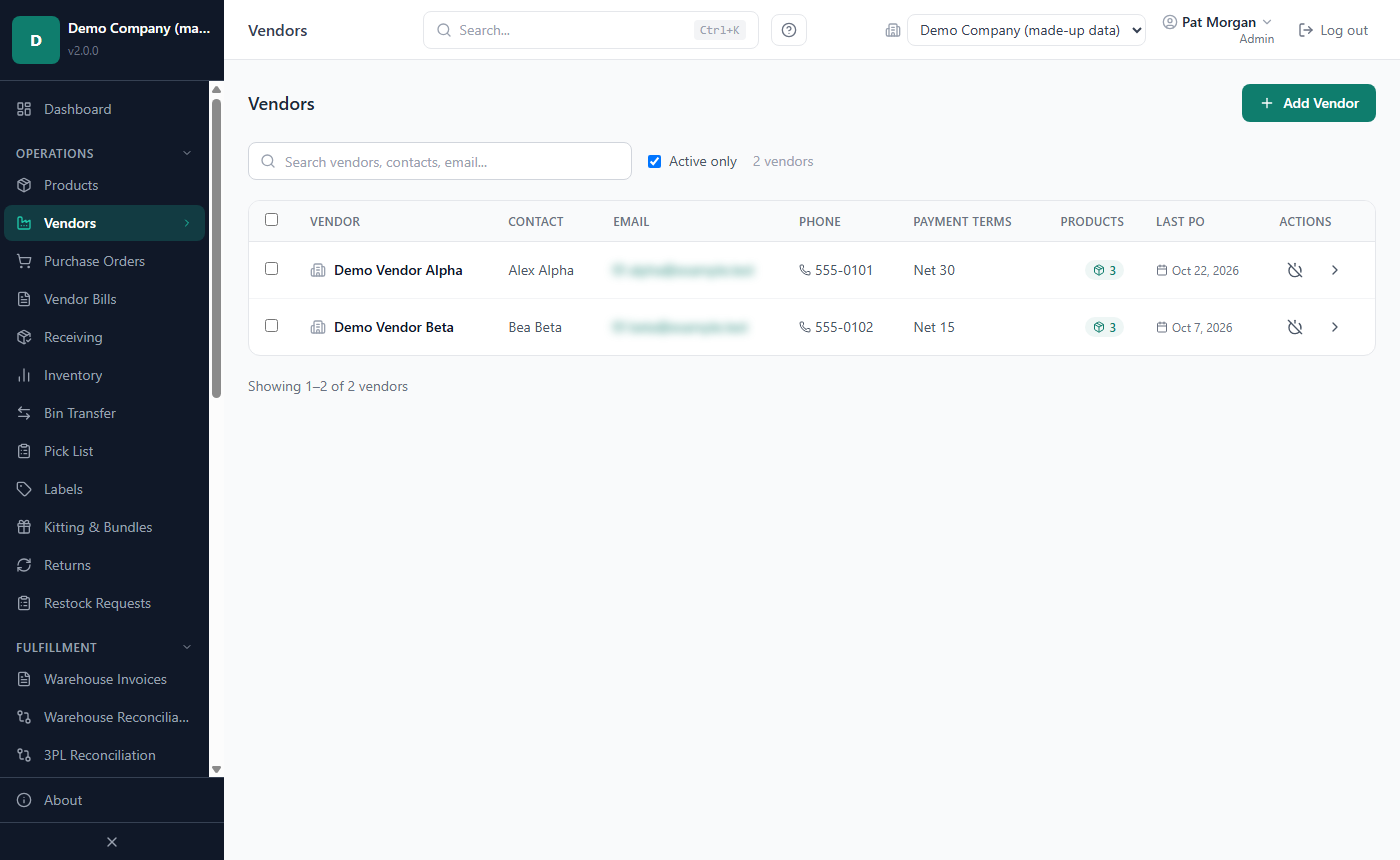Click the Log out button

click(1333, 30)
